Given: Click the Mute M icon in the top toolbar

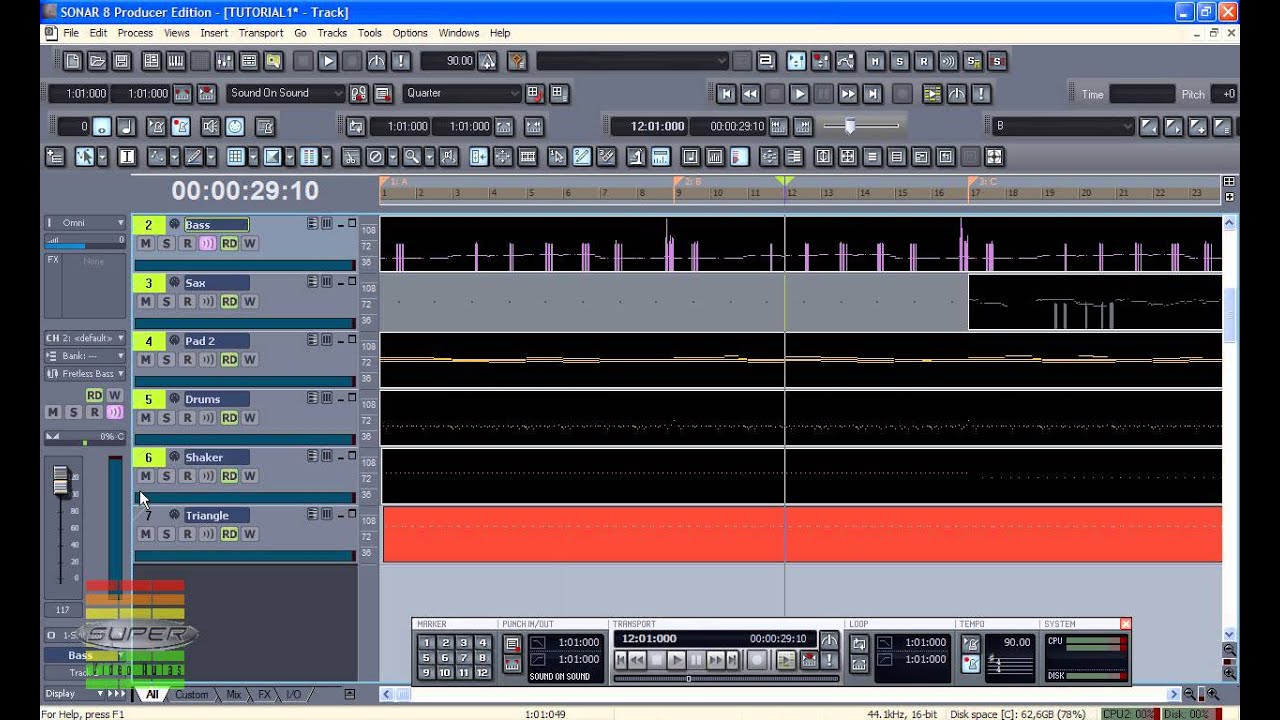Looking at the screenshot, I should coord(875,61).
